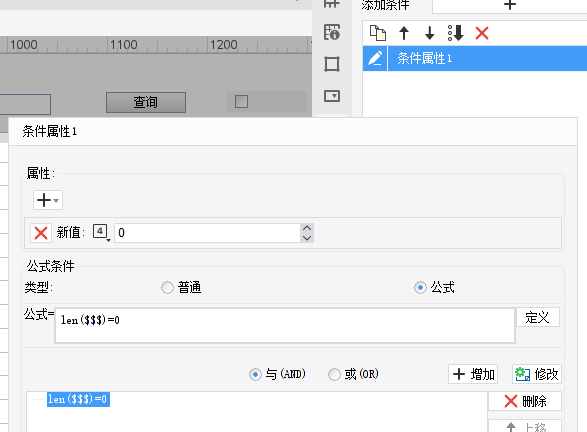The width and height of the screenshot is (587, 432).
Task: Click the 删除 button
Action: coord(525,401)
